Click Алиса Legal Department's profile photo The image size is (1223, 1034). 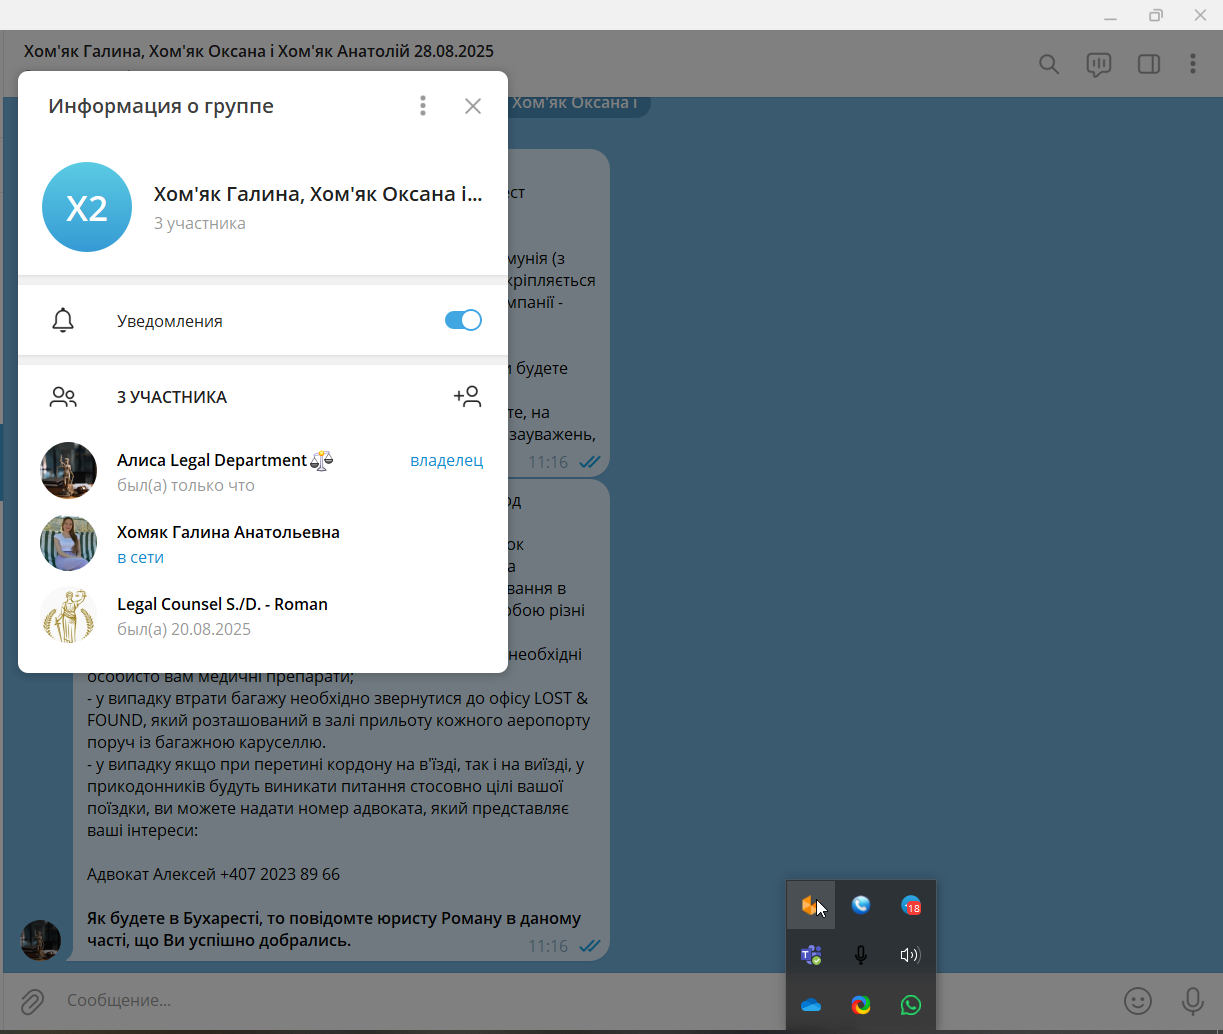68,471
